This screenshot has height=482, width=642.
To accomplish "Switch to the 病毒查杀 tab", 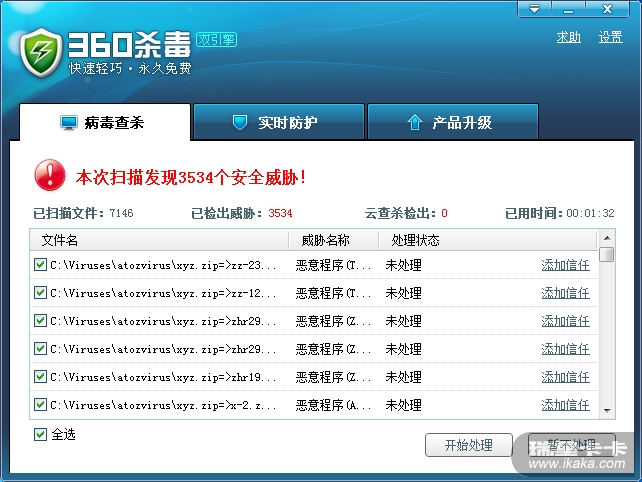I will pyautogui.click(x=105, y=122).
